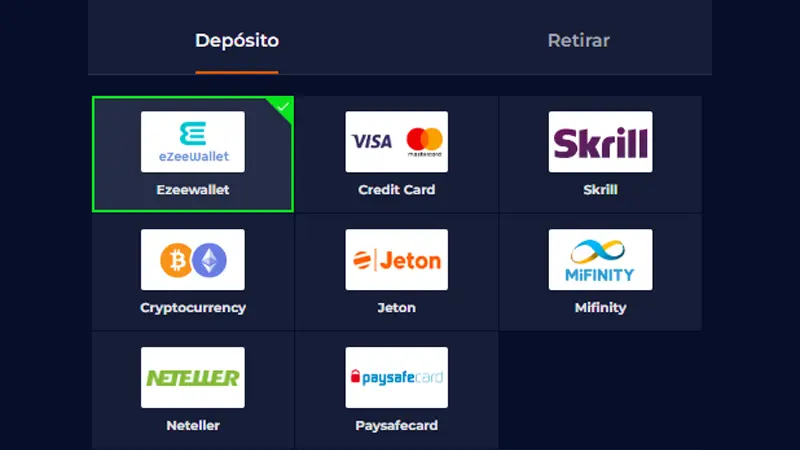The image size is (800, 450).
Task: Select the Neteller logo
Action: [x=193, y=378]
